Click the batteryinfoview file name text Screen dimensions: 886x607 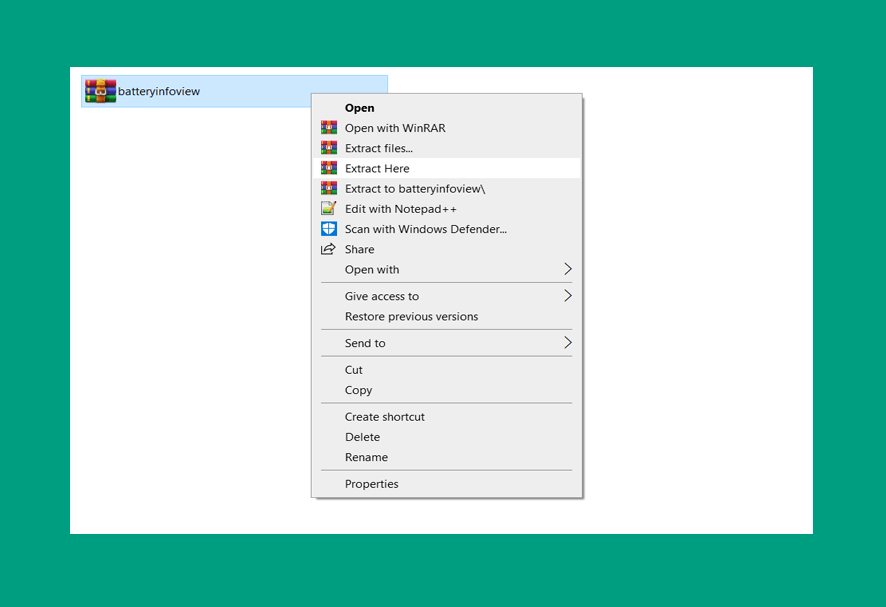point(159,92)
